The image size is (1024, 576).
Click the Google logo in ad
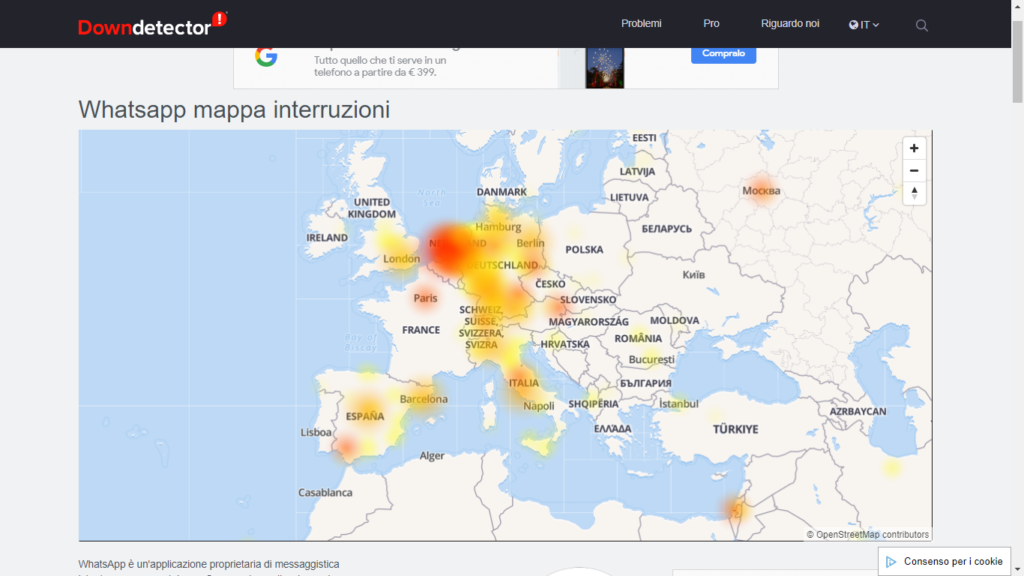266,57
